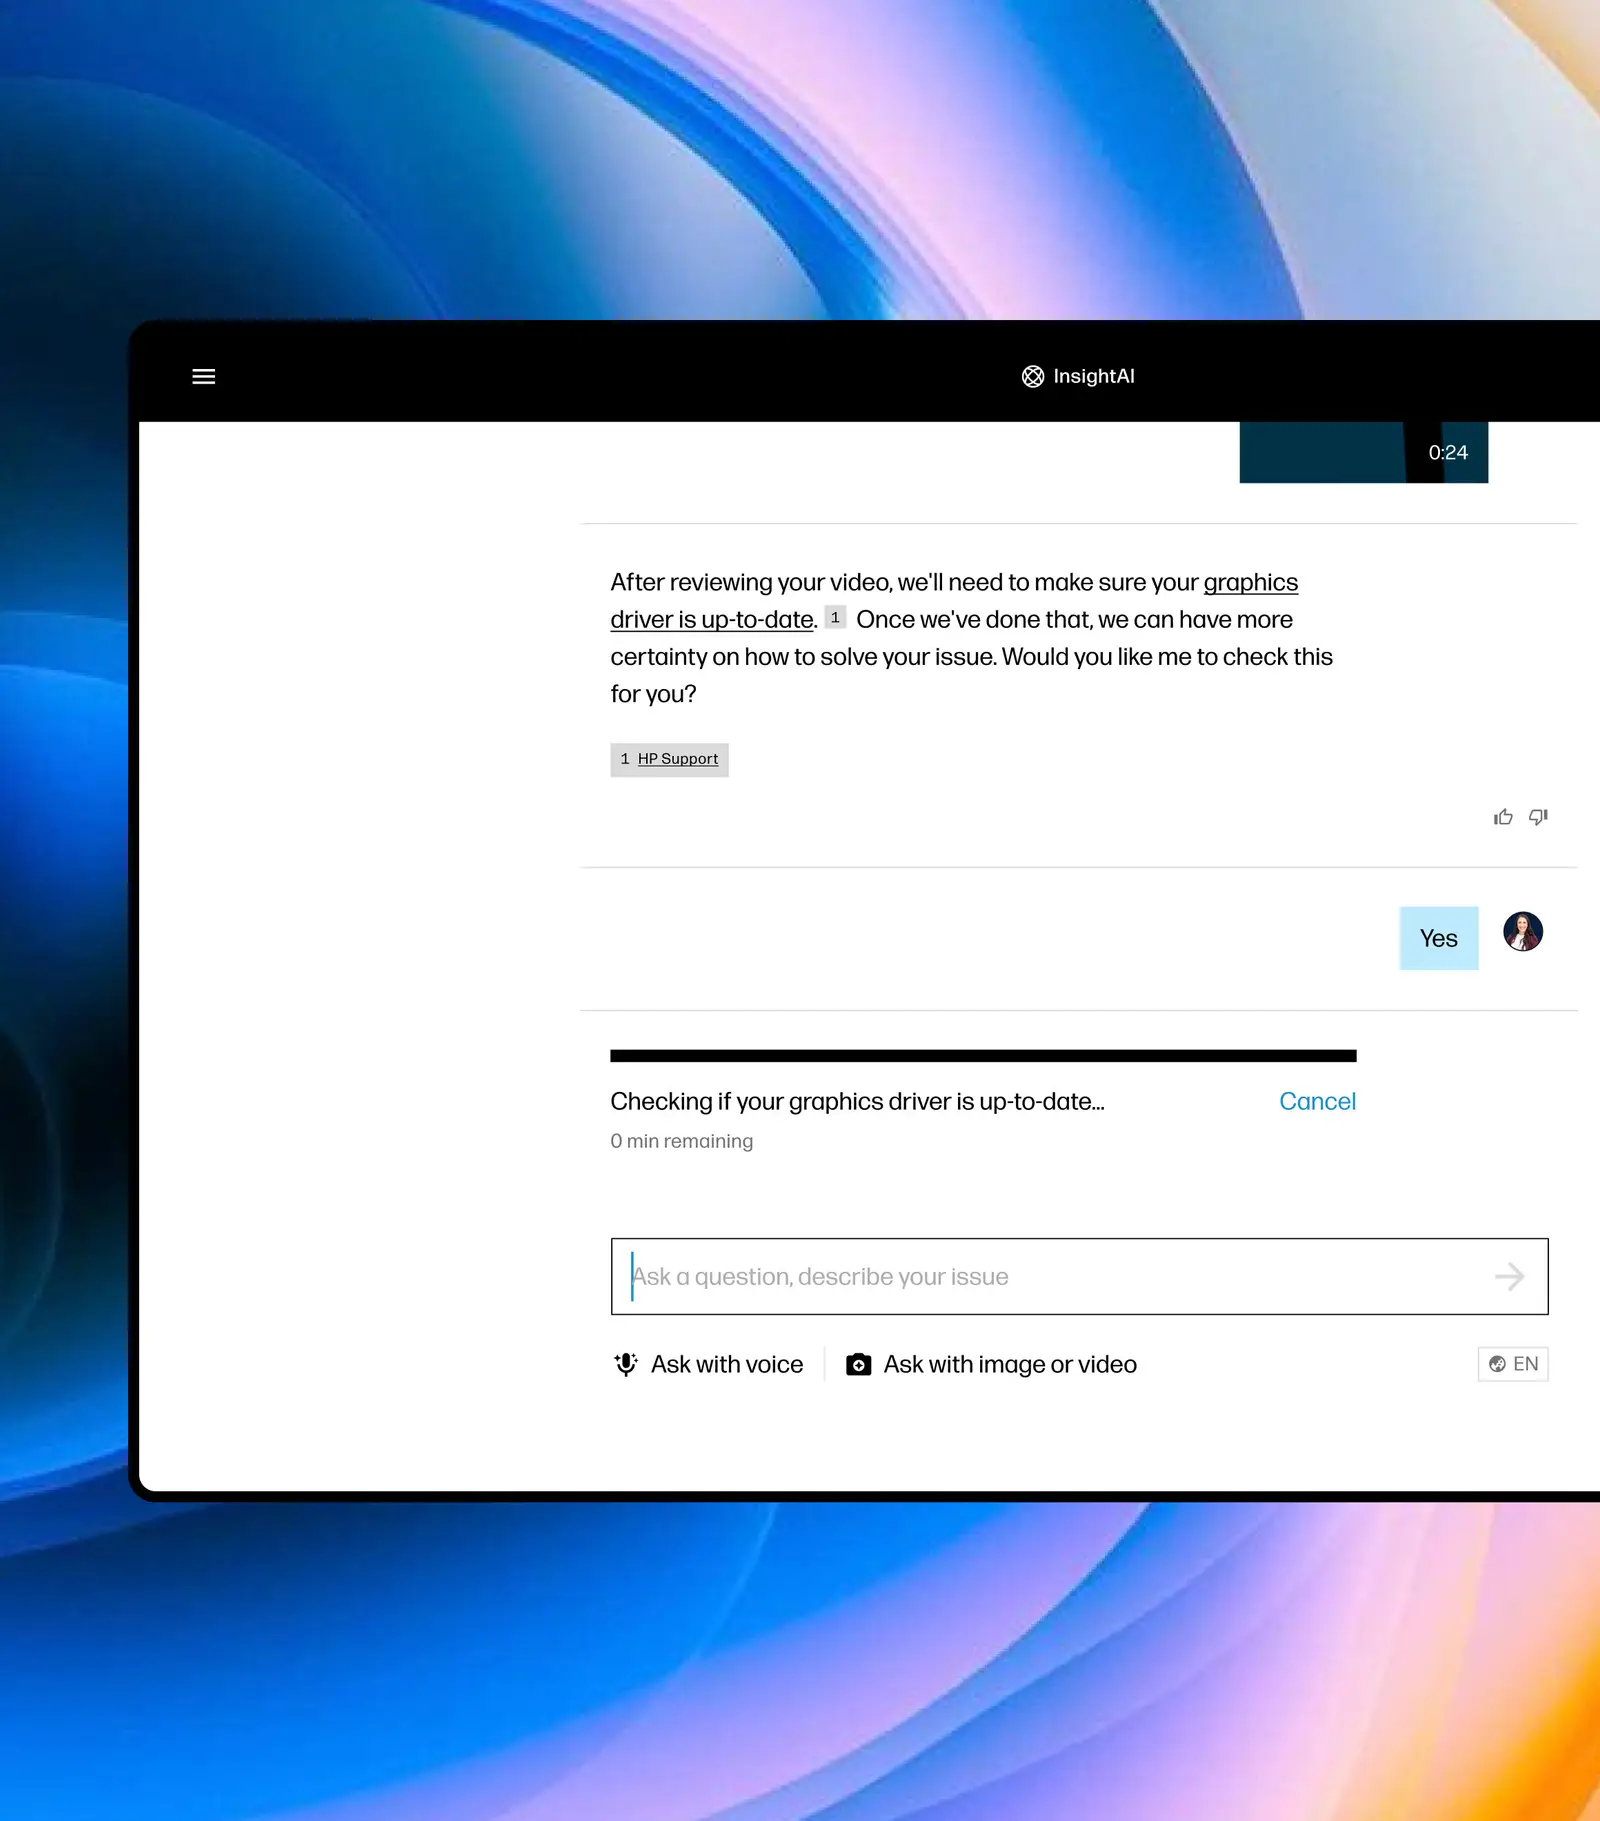Viewport: 1600px width, 1821px height.
Task: Click the citation 1 footnote marker
Action: tap(835, 617)
